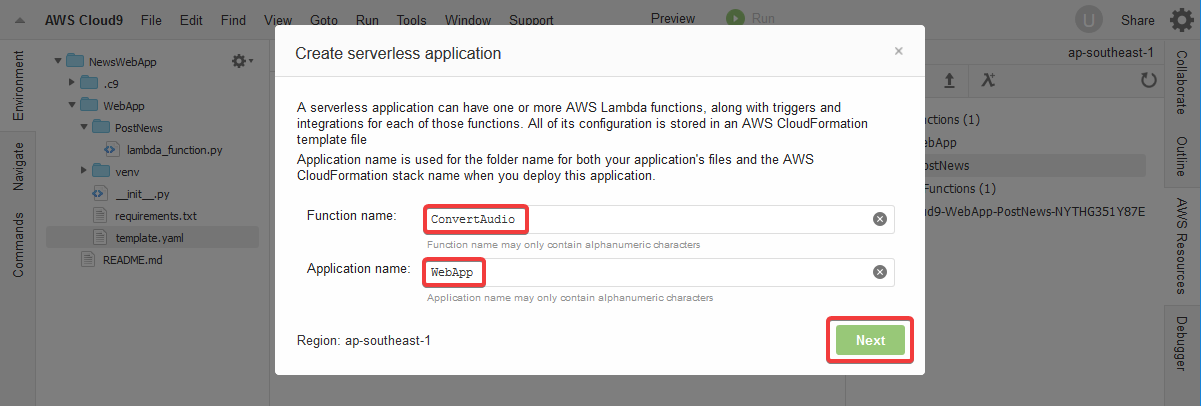Clear the Function name field
The width and height of the screenshot is (1201, 406).
pos(880,219)
